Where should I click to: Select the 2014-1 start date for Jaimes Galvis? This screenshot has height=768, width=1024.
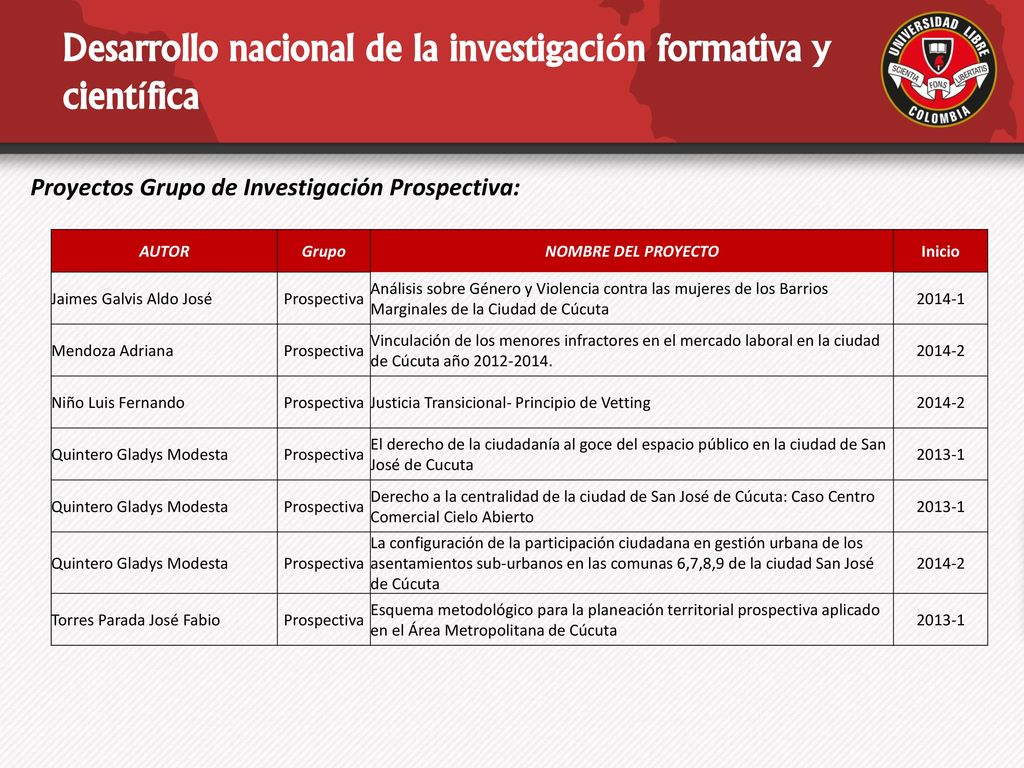940,298
